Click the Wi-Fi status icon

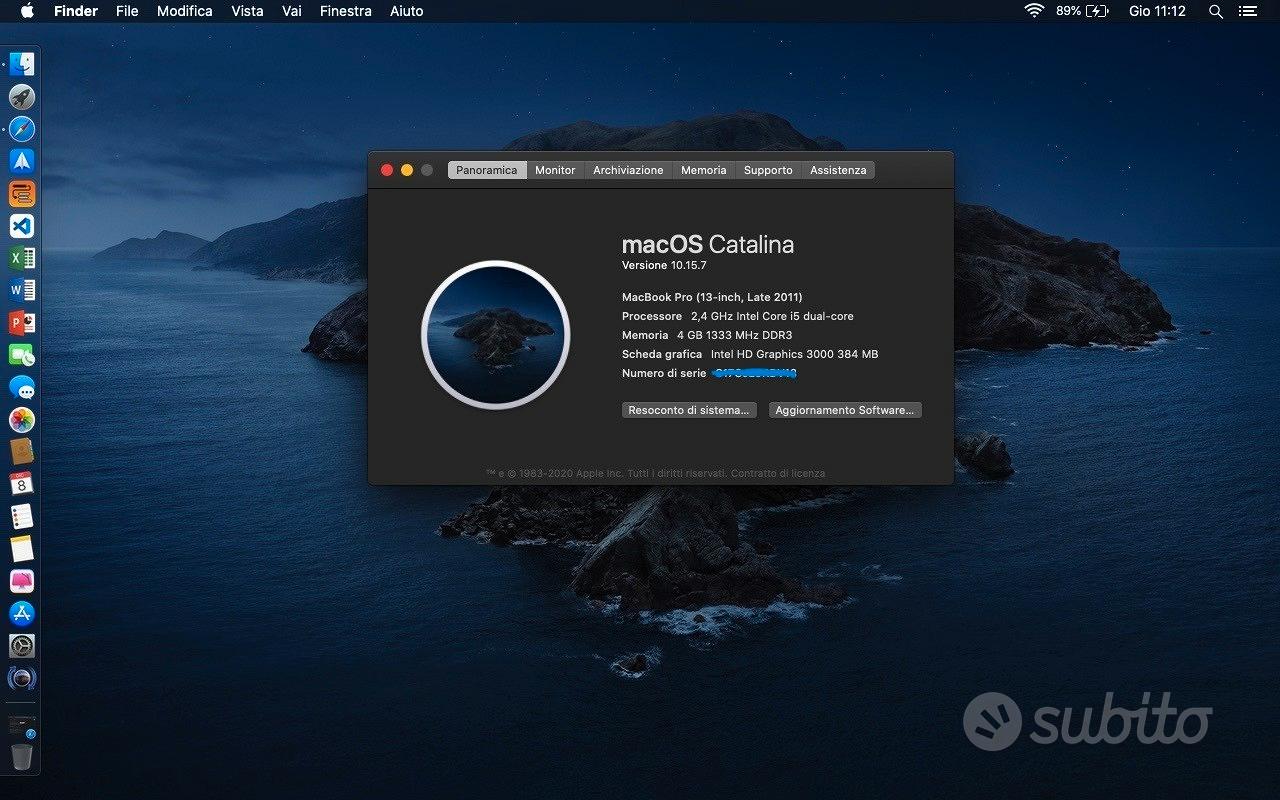[1034, 11]
